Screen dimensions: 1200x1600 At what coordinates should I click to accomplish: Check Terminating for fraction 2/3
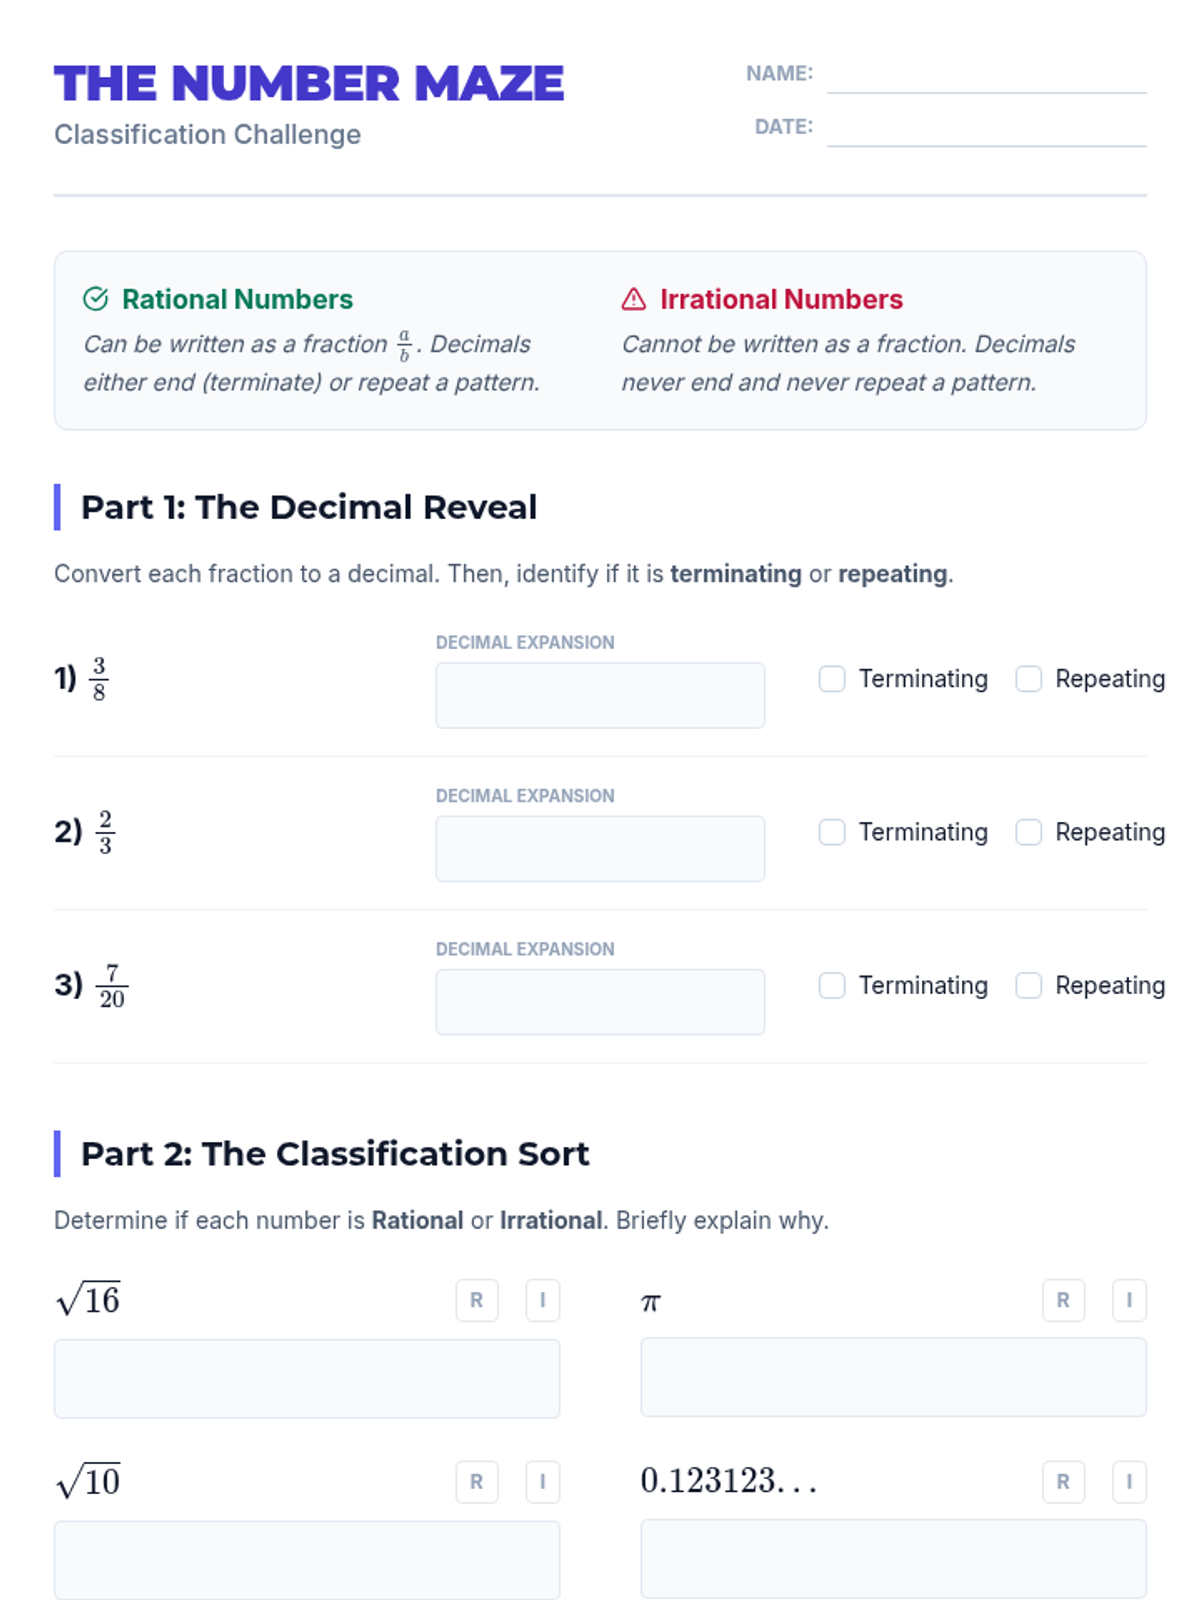(832, 832)
